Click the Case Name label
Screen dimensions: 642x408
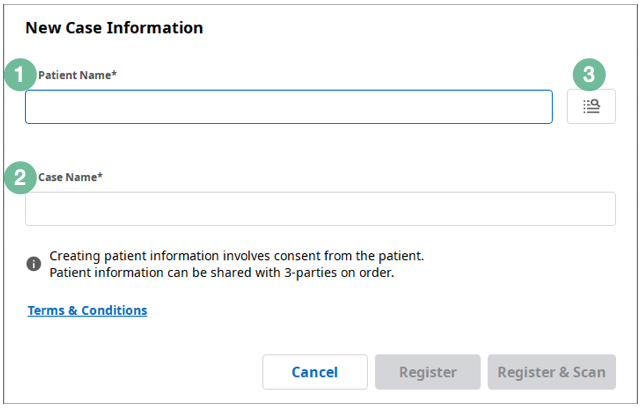(x=70, y=177)
